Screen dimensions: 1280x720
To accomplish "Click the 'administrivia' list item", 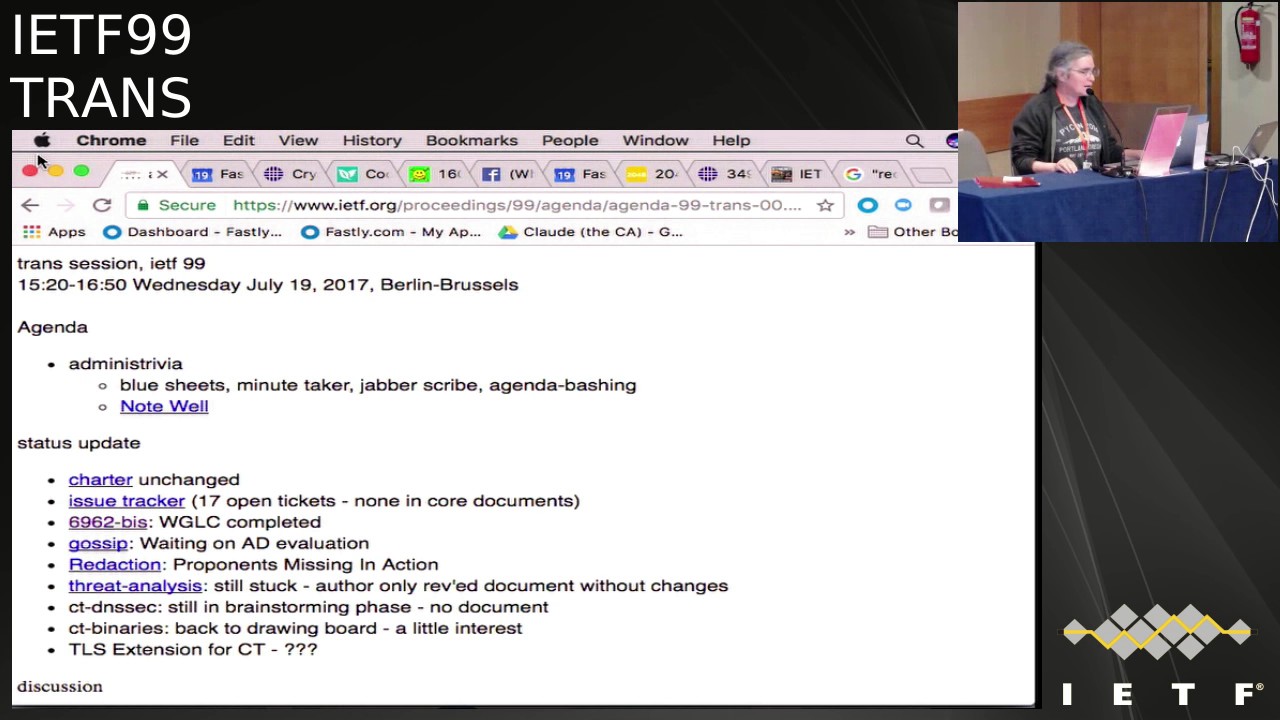I will coord(125,364).
